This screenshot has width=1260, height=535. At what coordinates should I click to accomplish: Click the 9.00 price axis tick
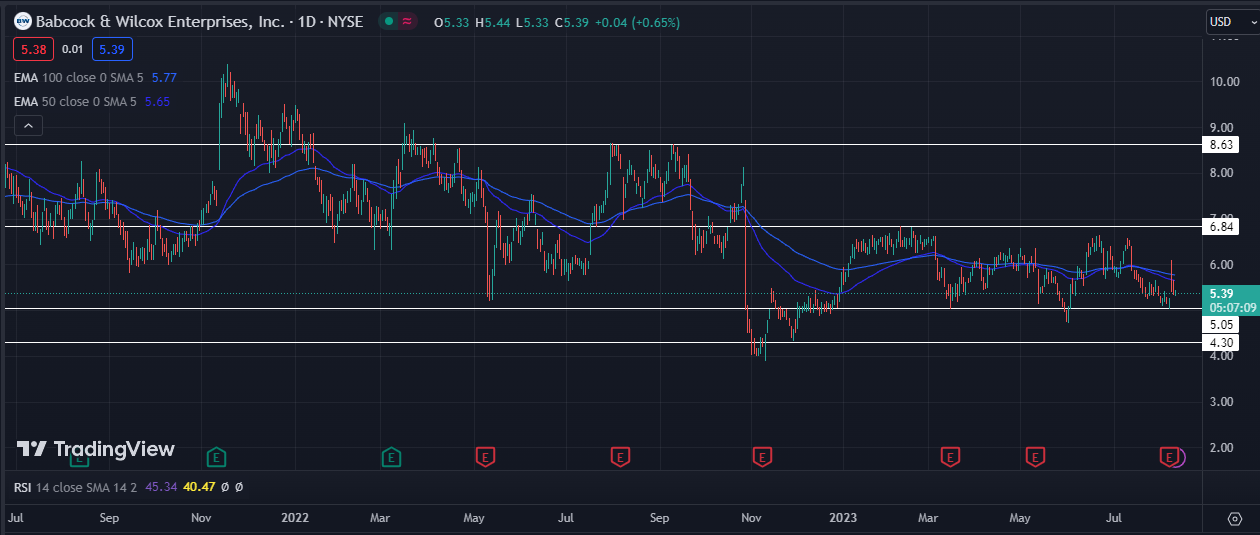point(1224,128)
